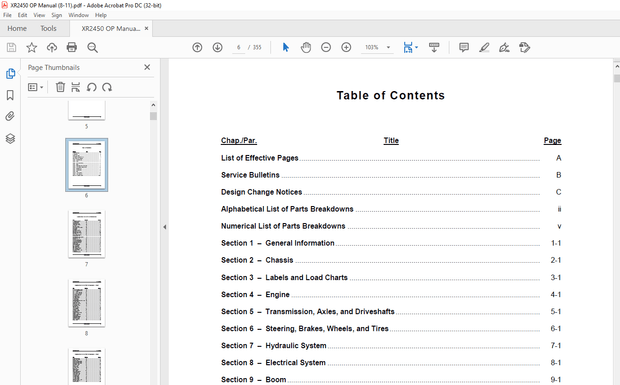Close the XR2450 document tab
The width and height of the screenshot is (620, 385).
click(x=146, y=28)
